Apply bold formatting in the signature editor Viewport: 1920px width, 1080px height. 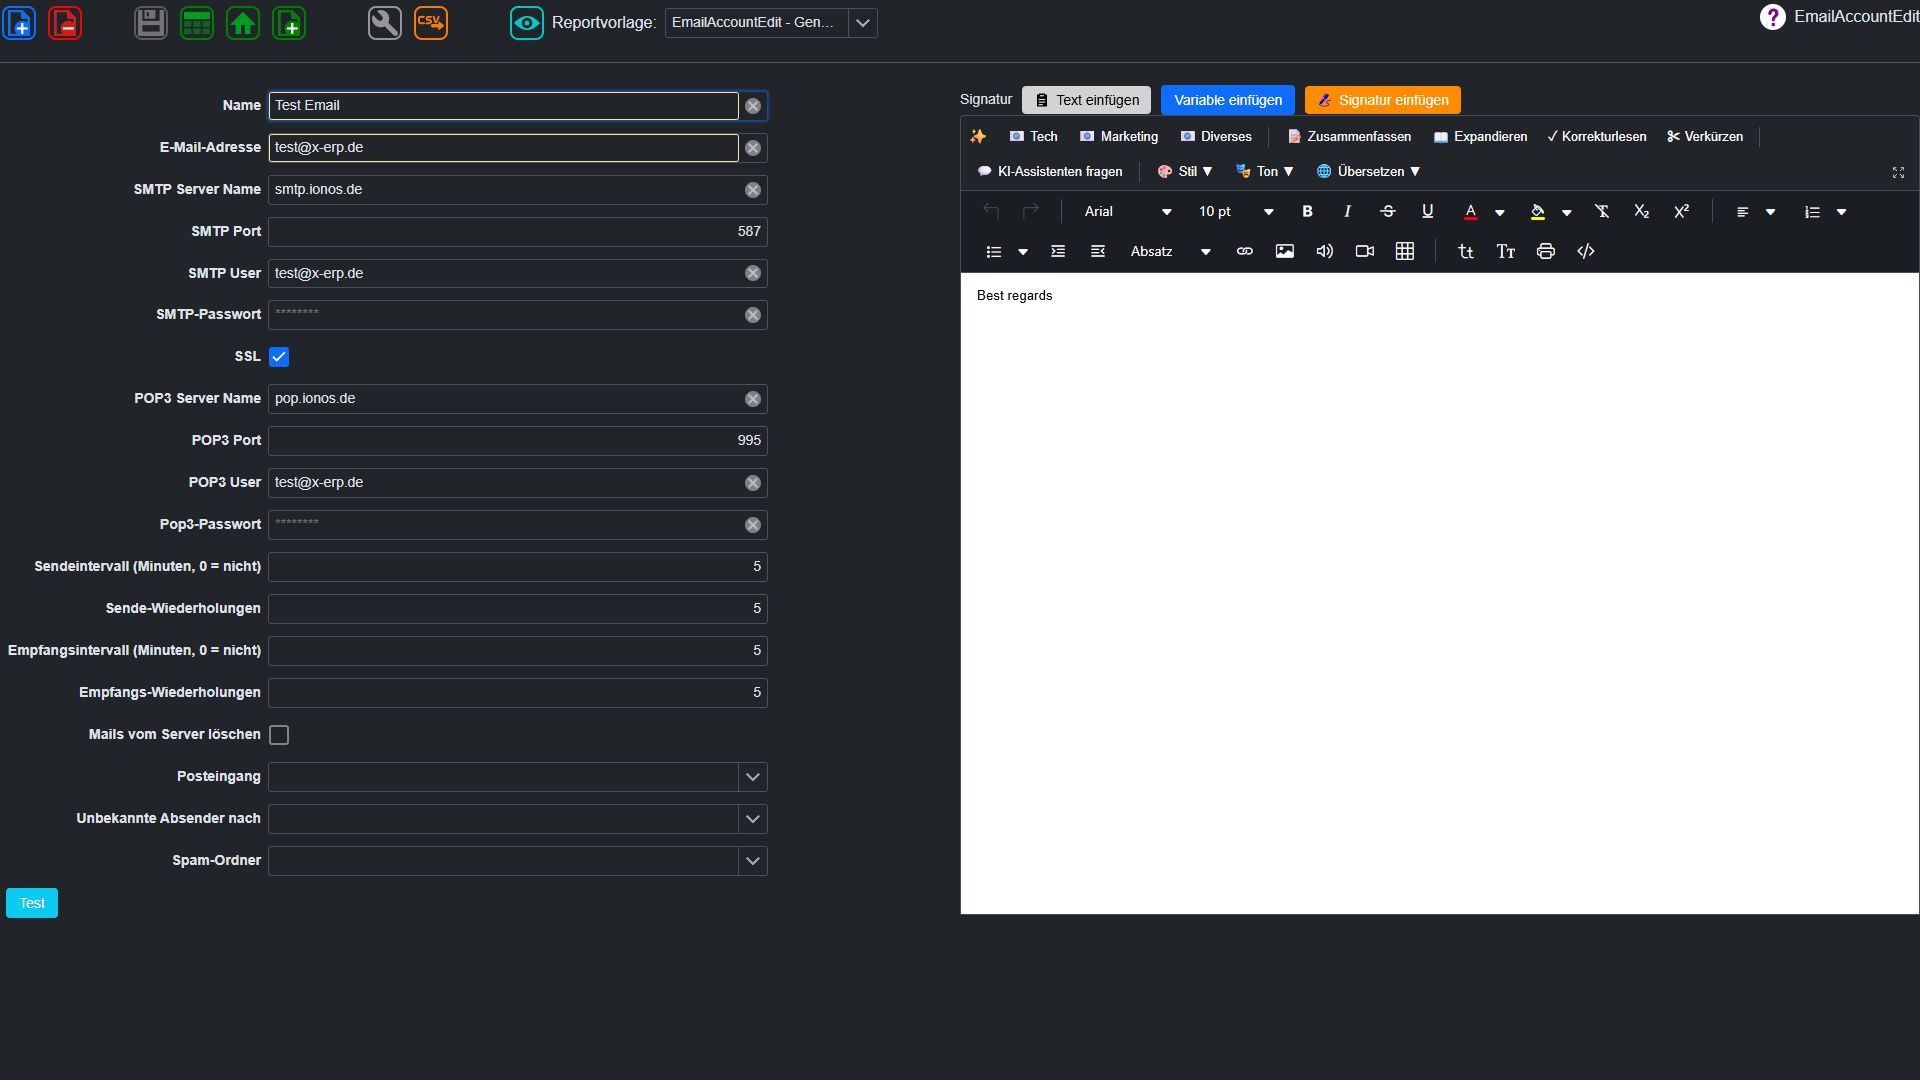click(x=1307, y=211)
